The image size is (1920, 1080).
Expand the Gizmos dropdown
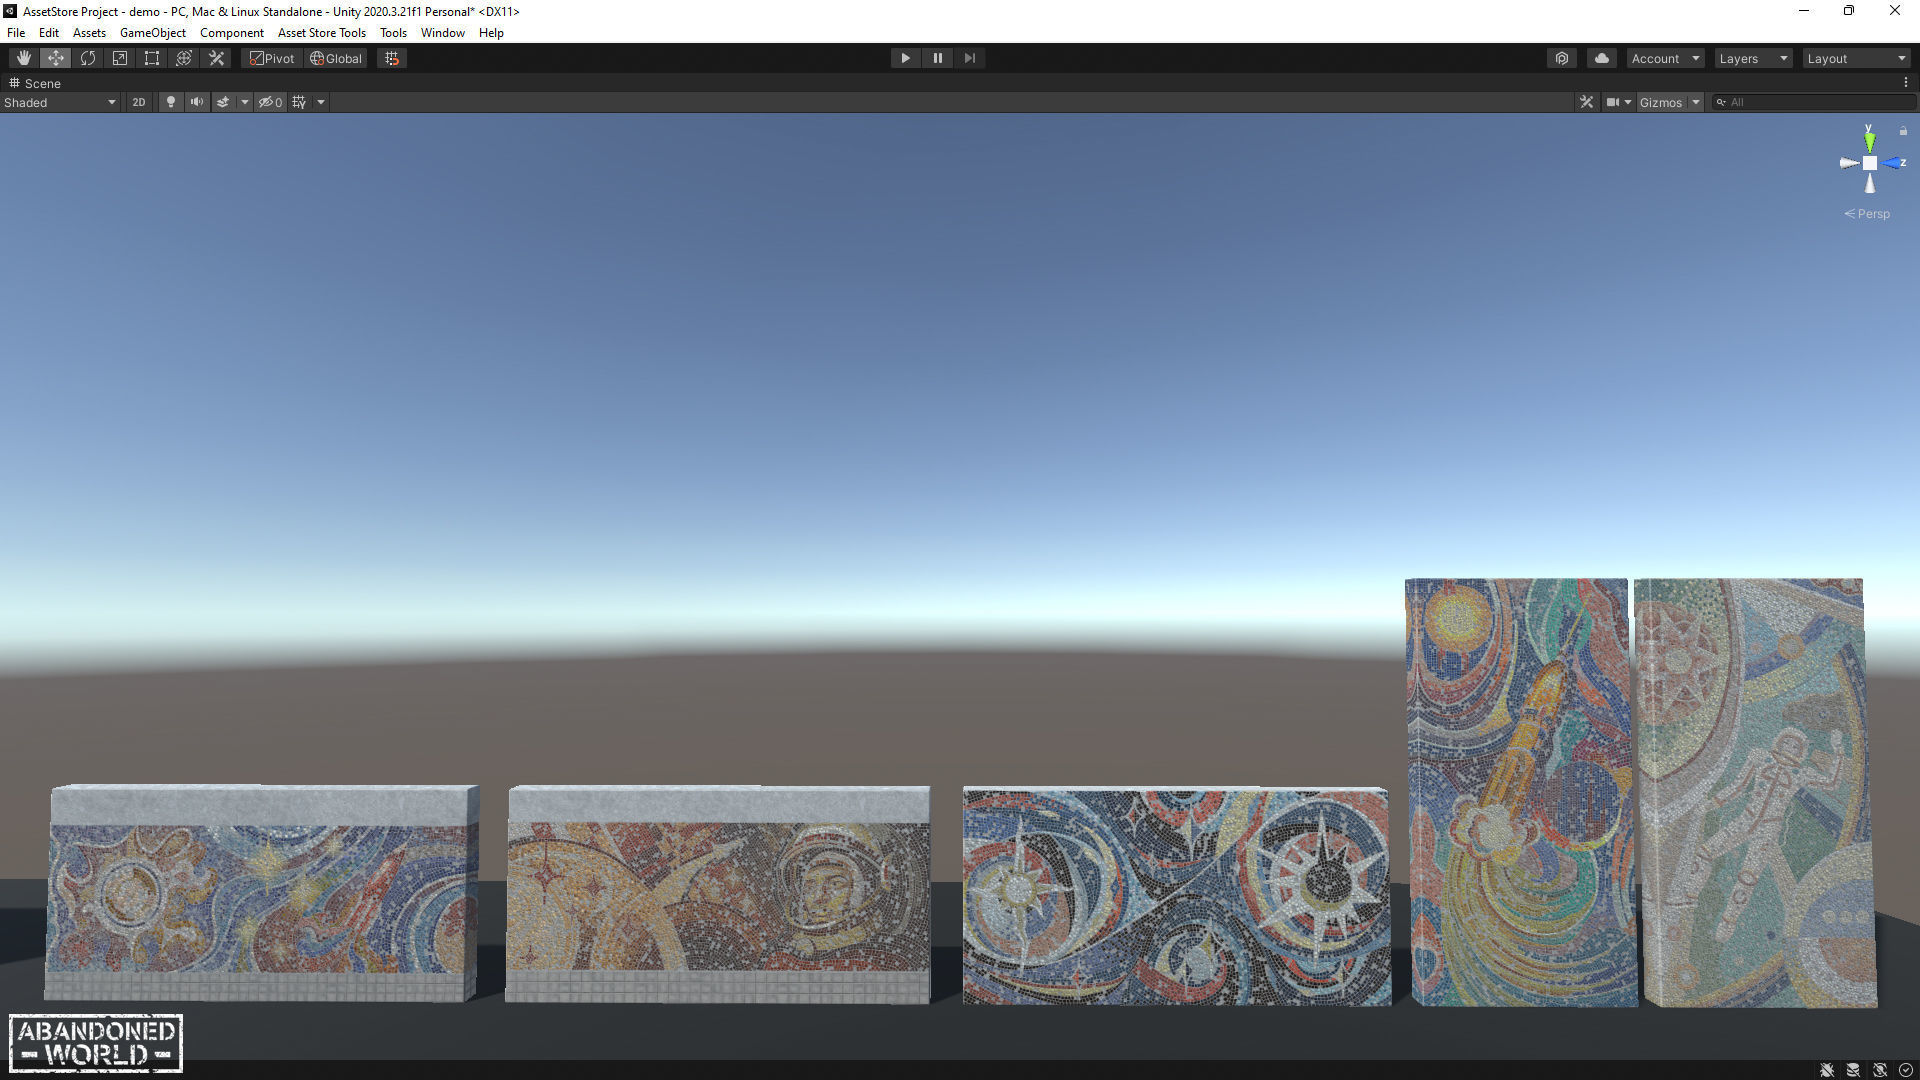coord(1696,102)
